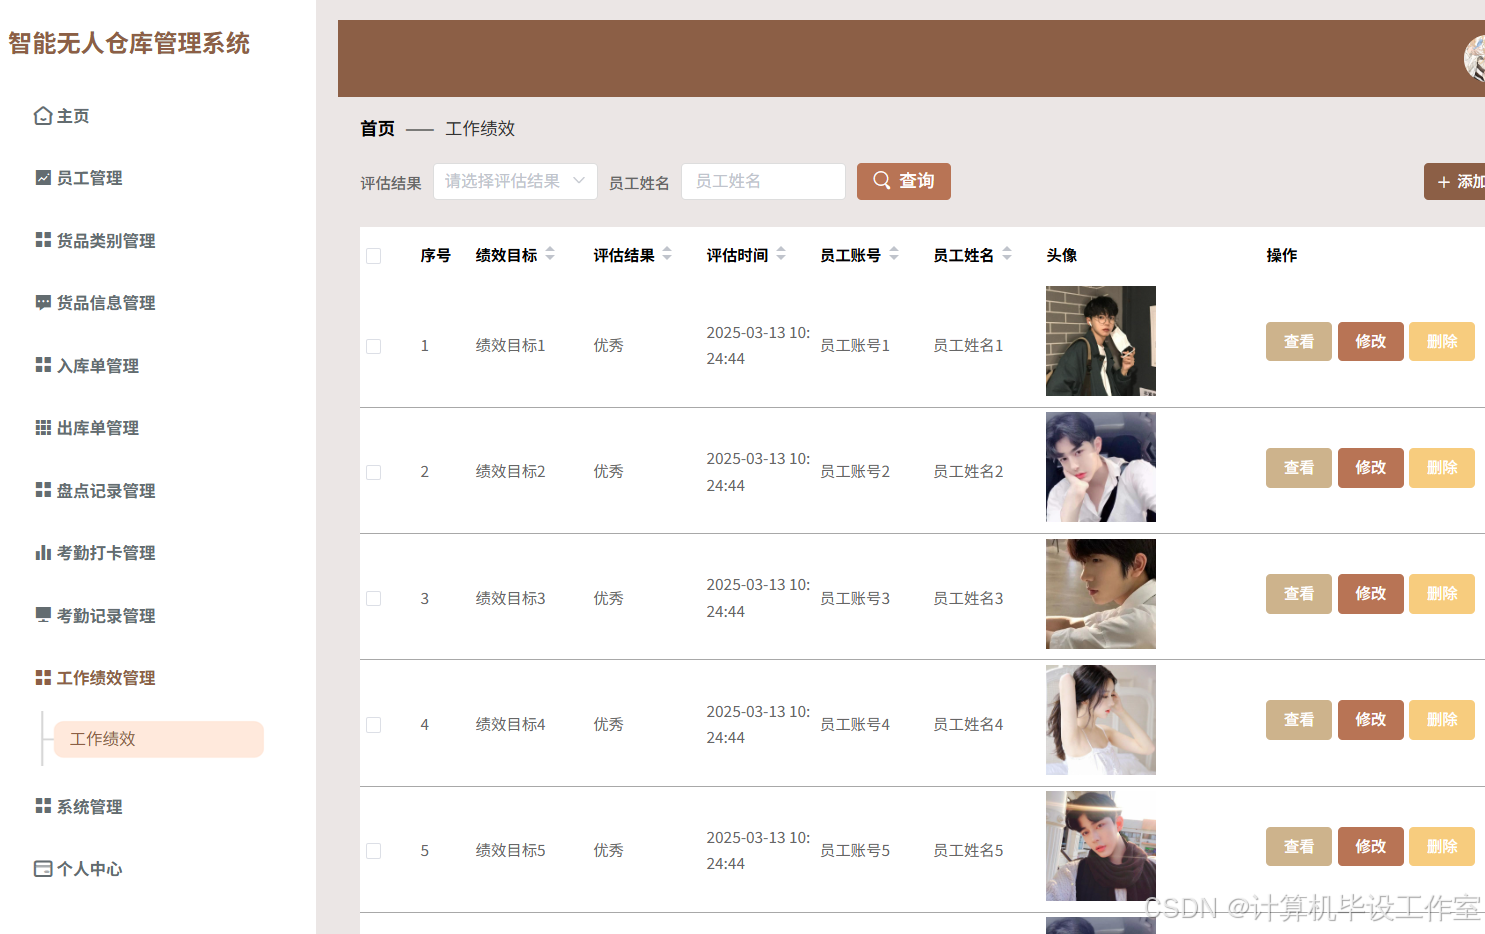Open avatar photo of 员工姓名4
The height and width of the screenshot is (934, 1485).
pyautogui.click(x=1101, y=720)
